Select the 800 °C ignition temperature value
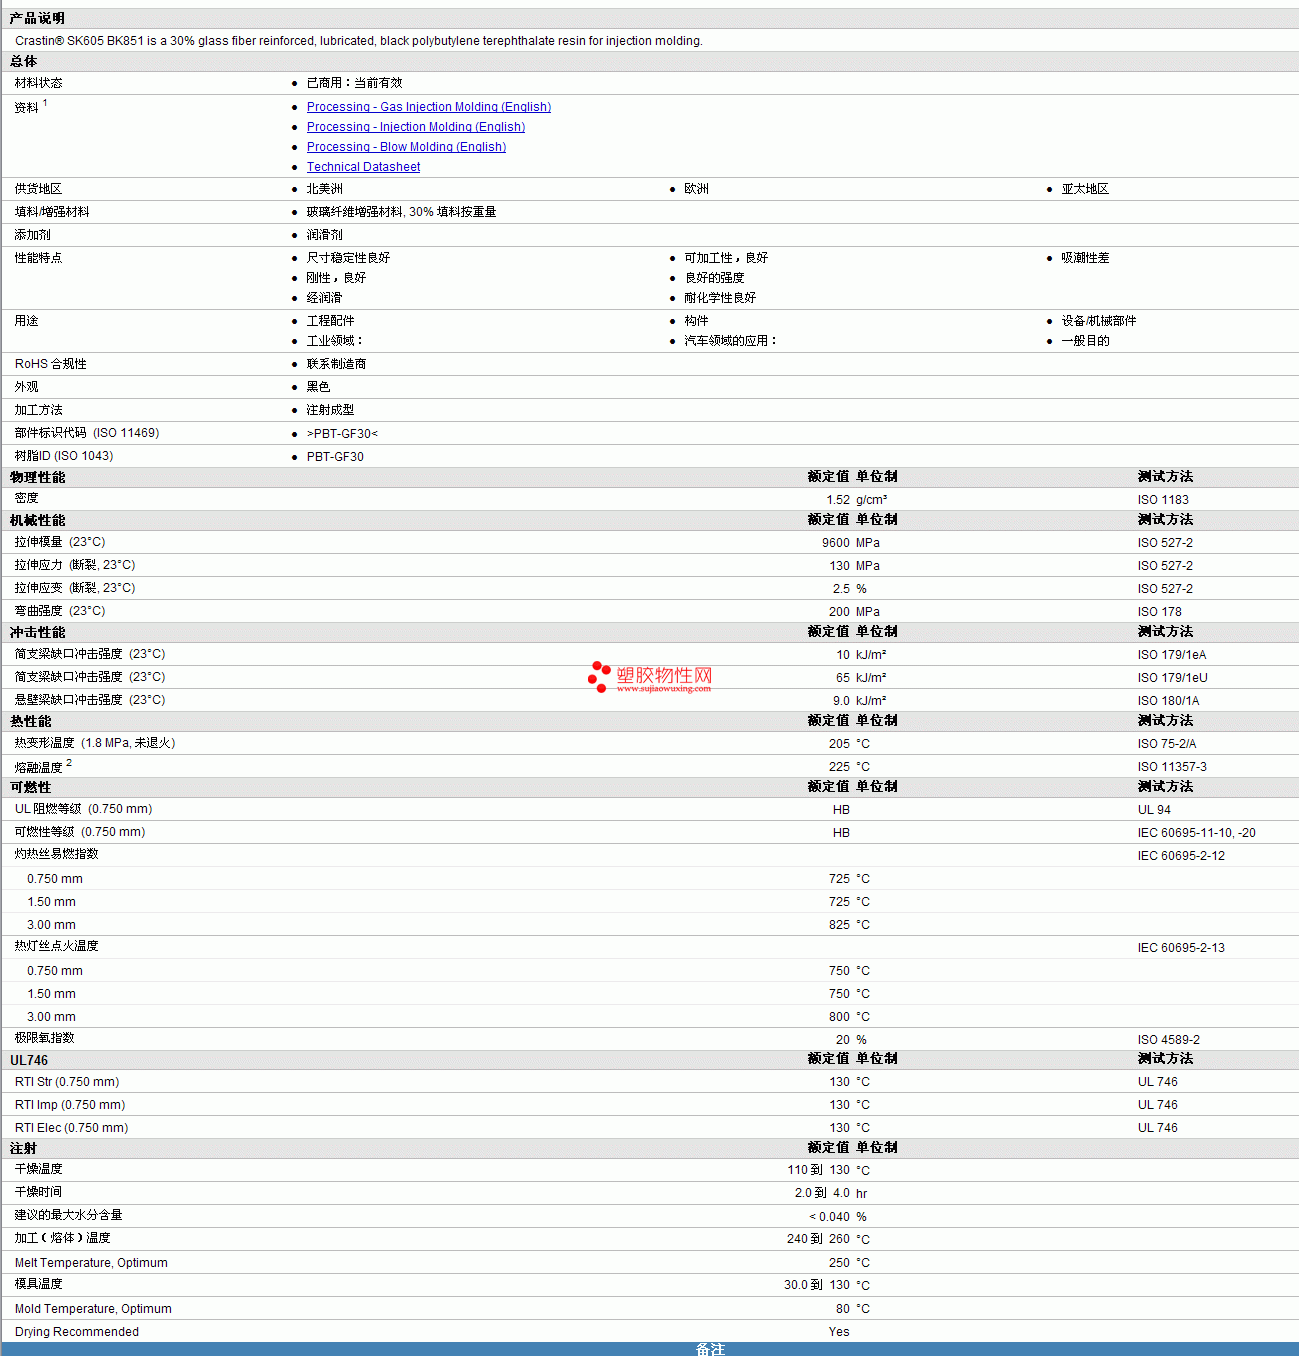Screen dimensions: 1299x1356 click(849, 1017)
